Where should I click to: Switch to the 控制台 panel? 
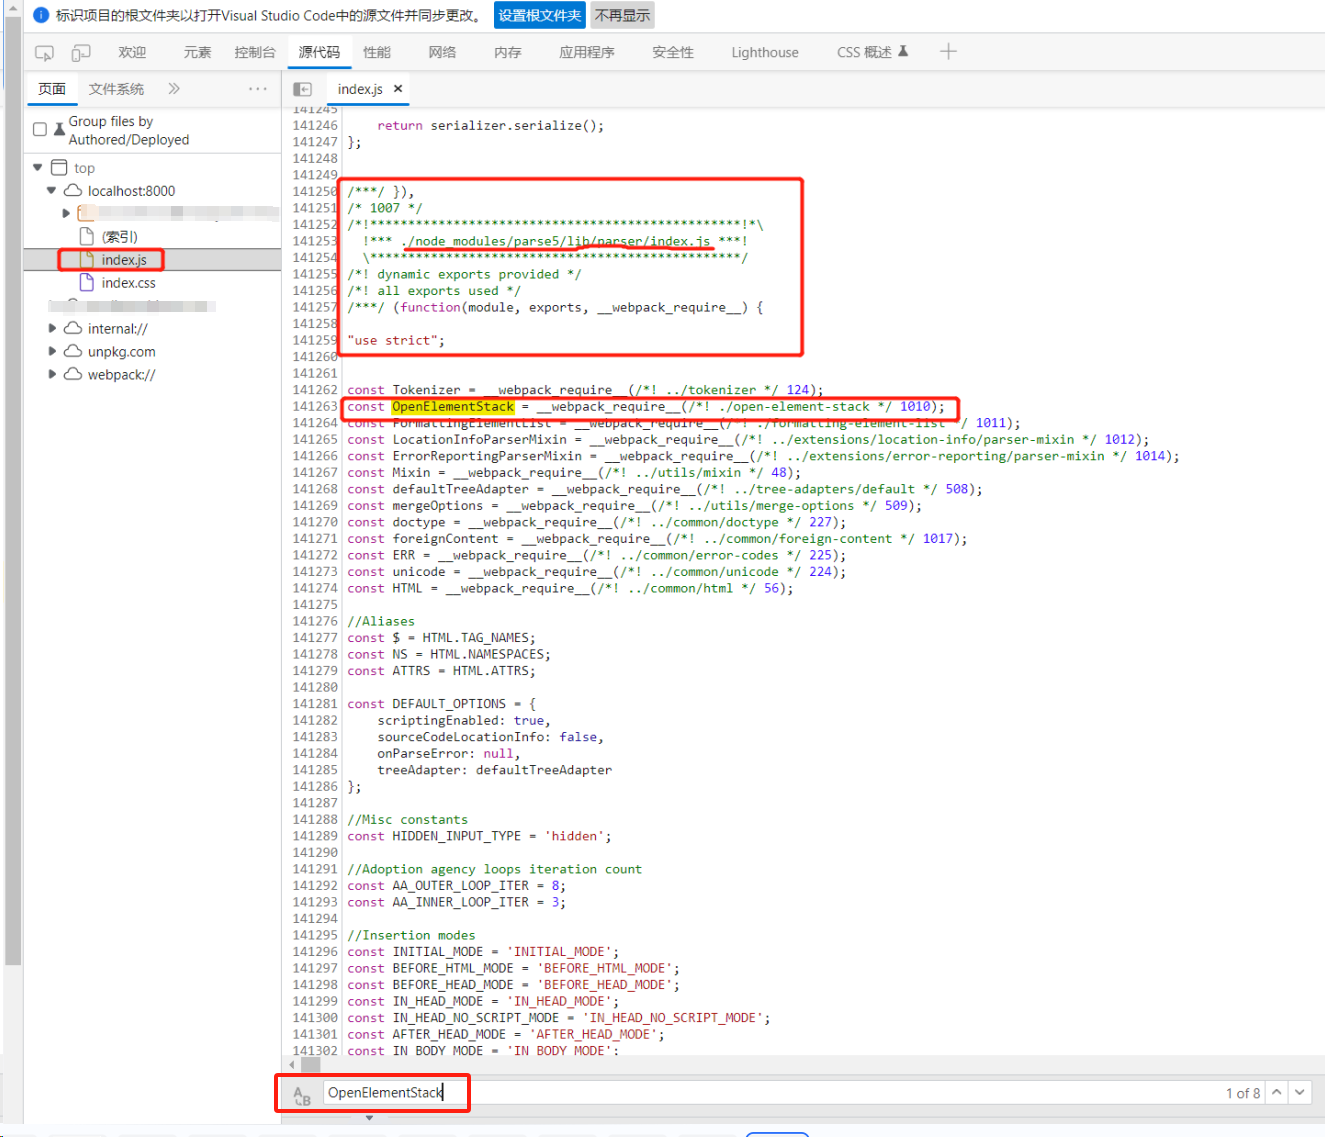coord(255,52)
